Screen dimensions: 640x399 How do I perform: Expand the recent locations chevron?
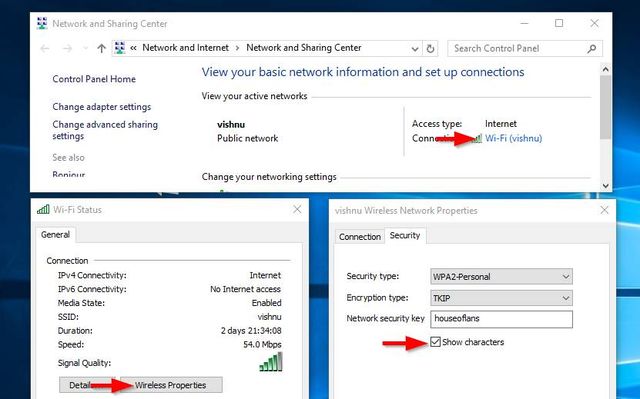(85, 49)
